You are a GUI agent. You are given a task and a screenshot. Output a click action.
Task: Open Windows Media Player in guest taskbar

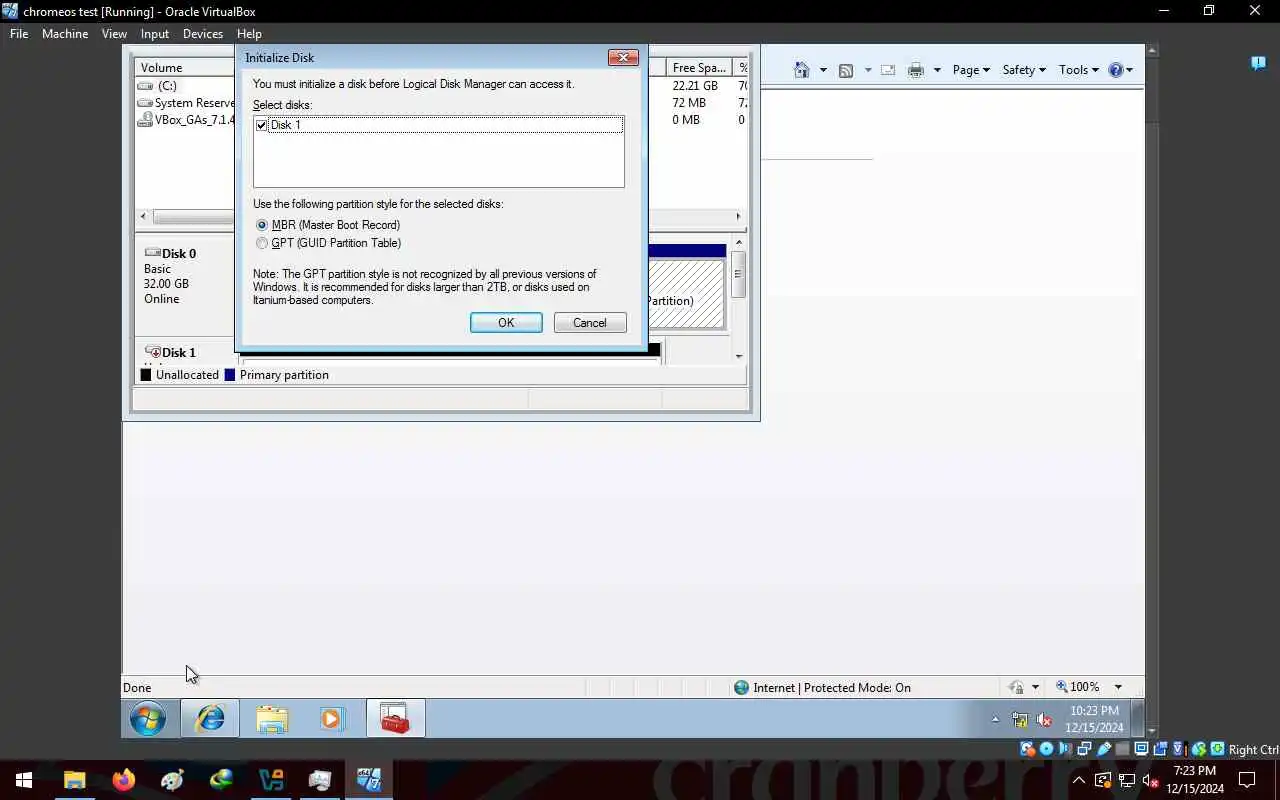(332, 719)
